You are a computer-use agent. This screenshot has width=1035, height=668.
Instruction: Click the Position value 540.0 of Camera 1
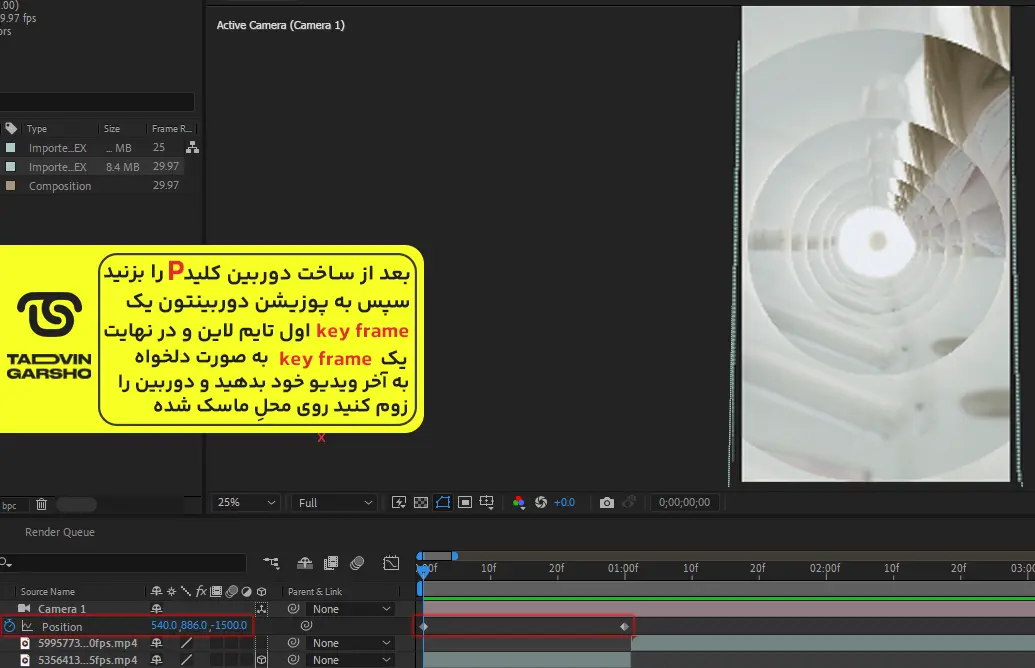point(163,626)
